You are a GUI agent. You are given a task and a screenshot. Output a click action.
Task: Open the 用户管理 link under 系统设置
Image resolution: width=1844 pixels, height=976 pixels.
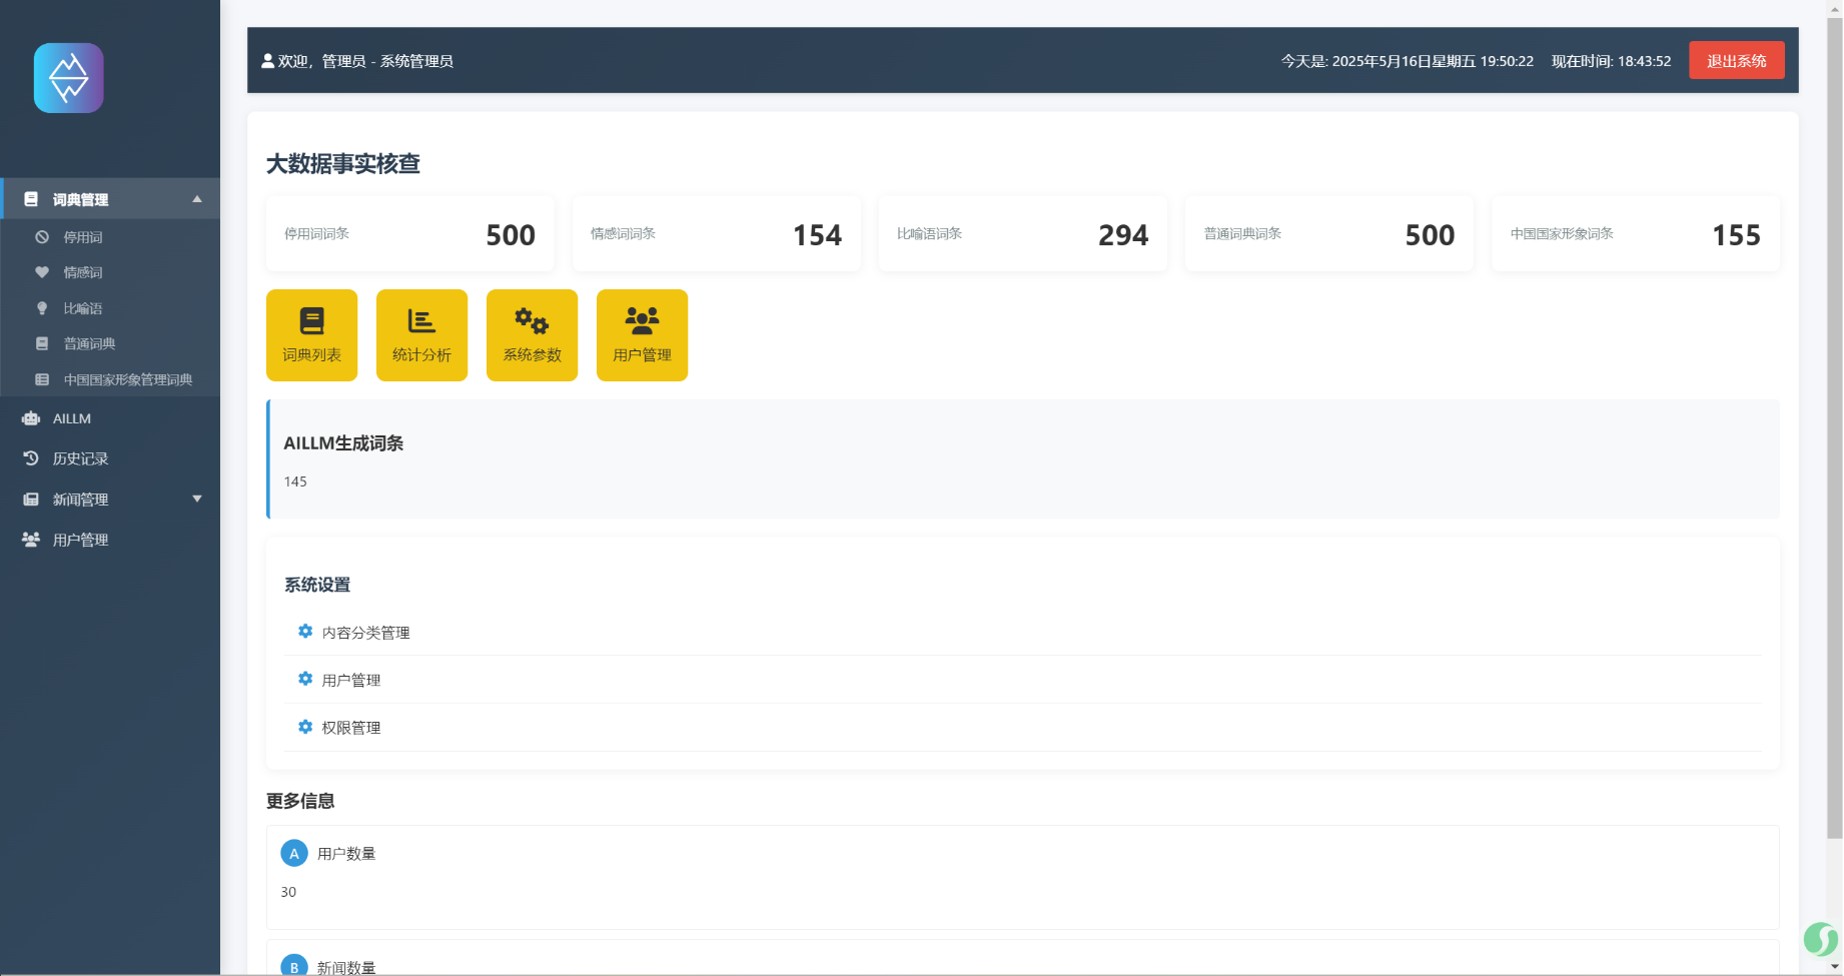click(351, 680)
